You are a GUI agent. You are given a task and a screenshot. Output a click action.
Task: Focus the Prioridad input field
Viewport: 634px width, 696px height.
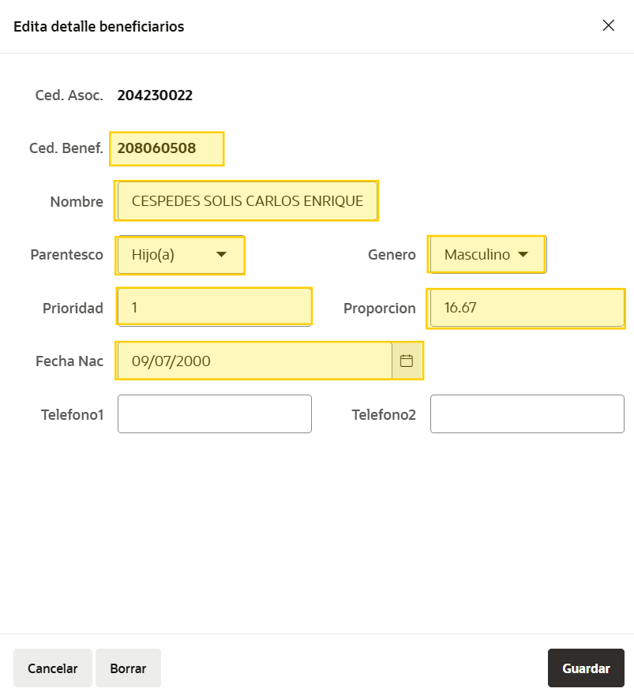[x=214, y=308]
